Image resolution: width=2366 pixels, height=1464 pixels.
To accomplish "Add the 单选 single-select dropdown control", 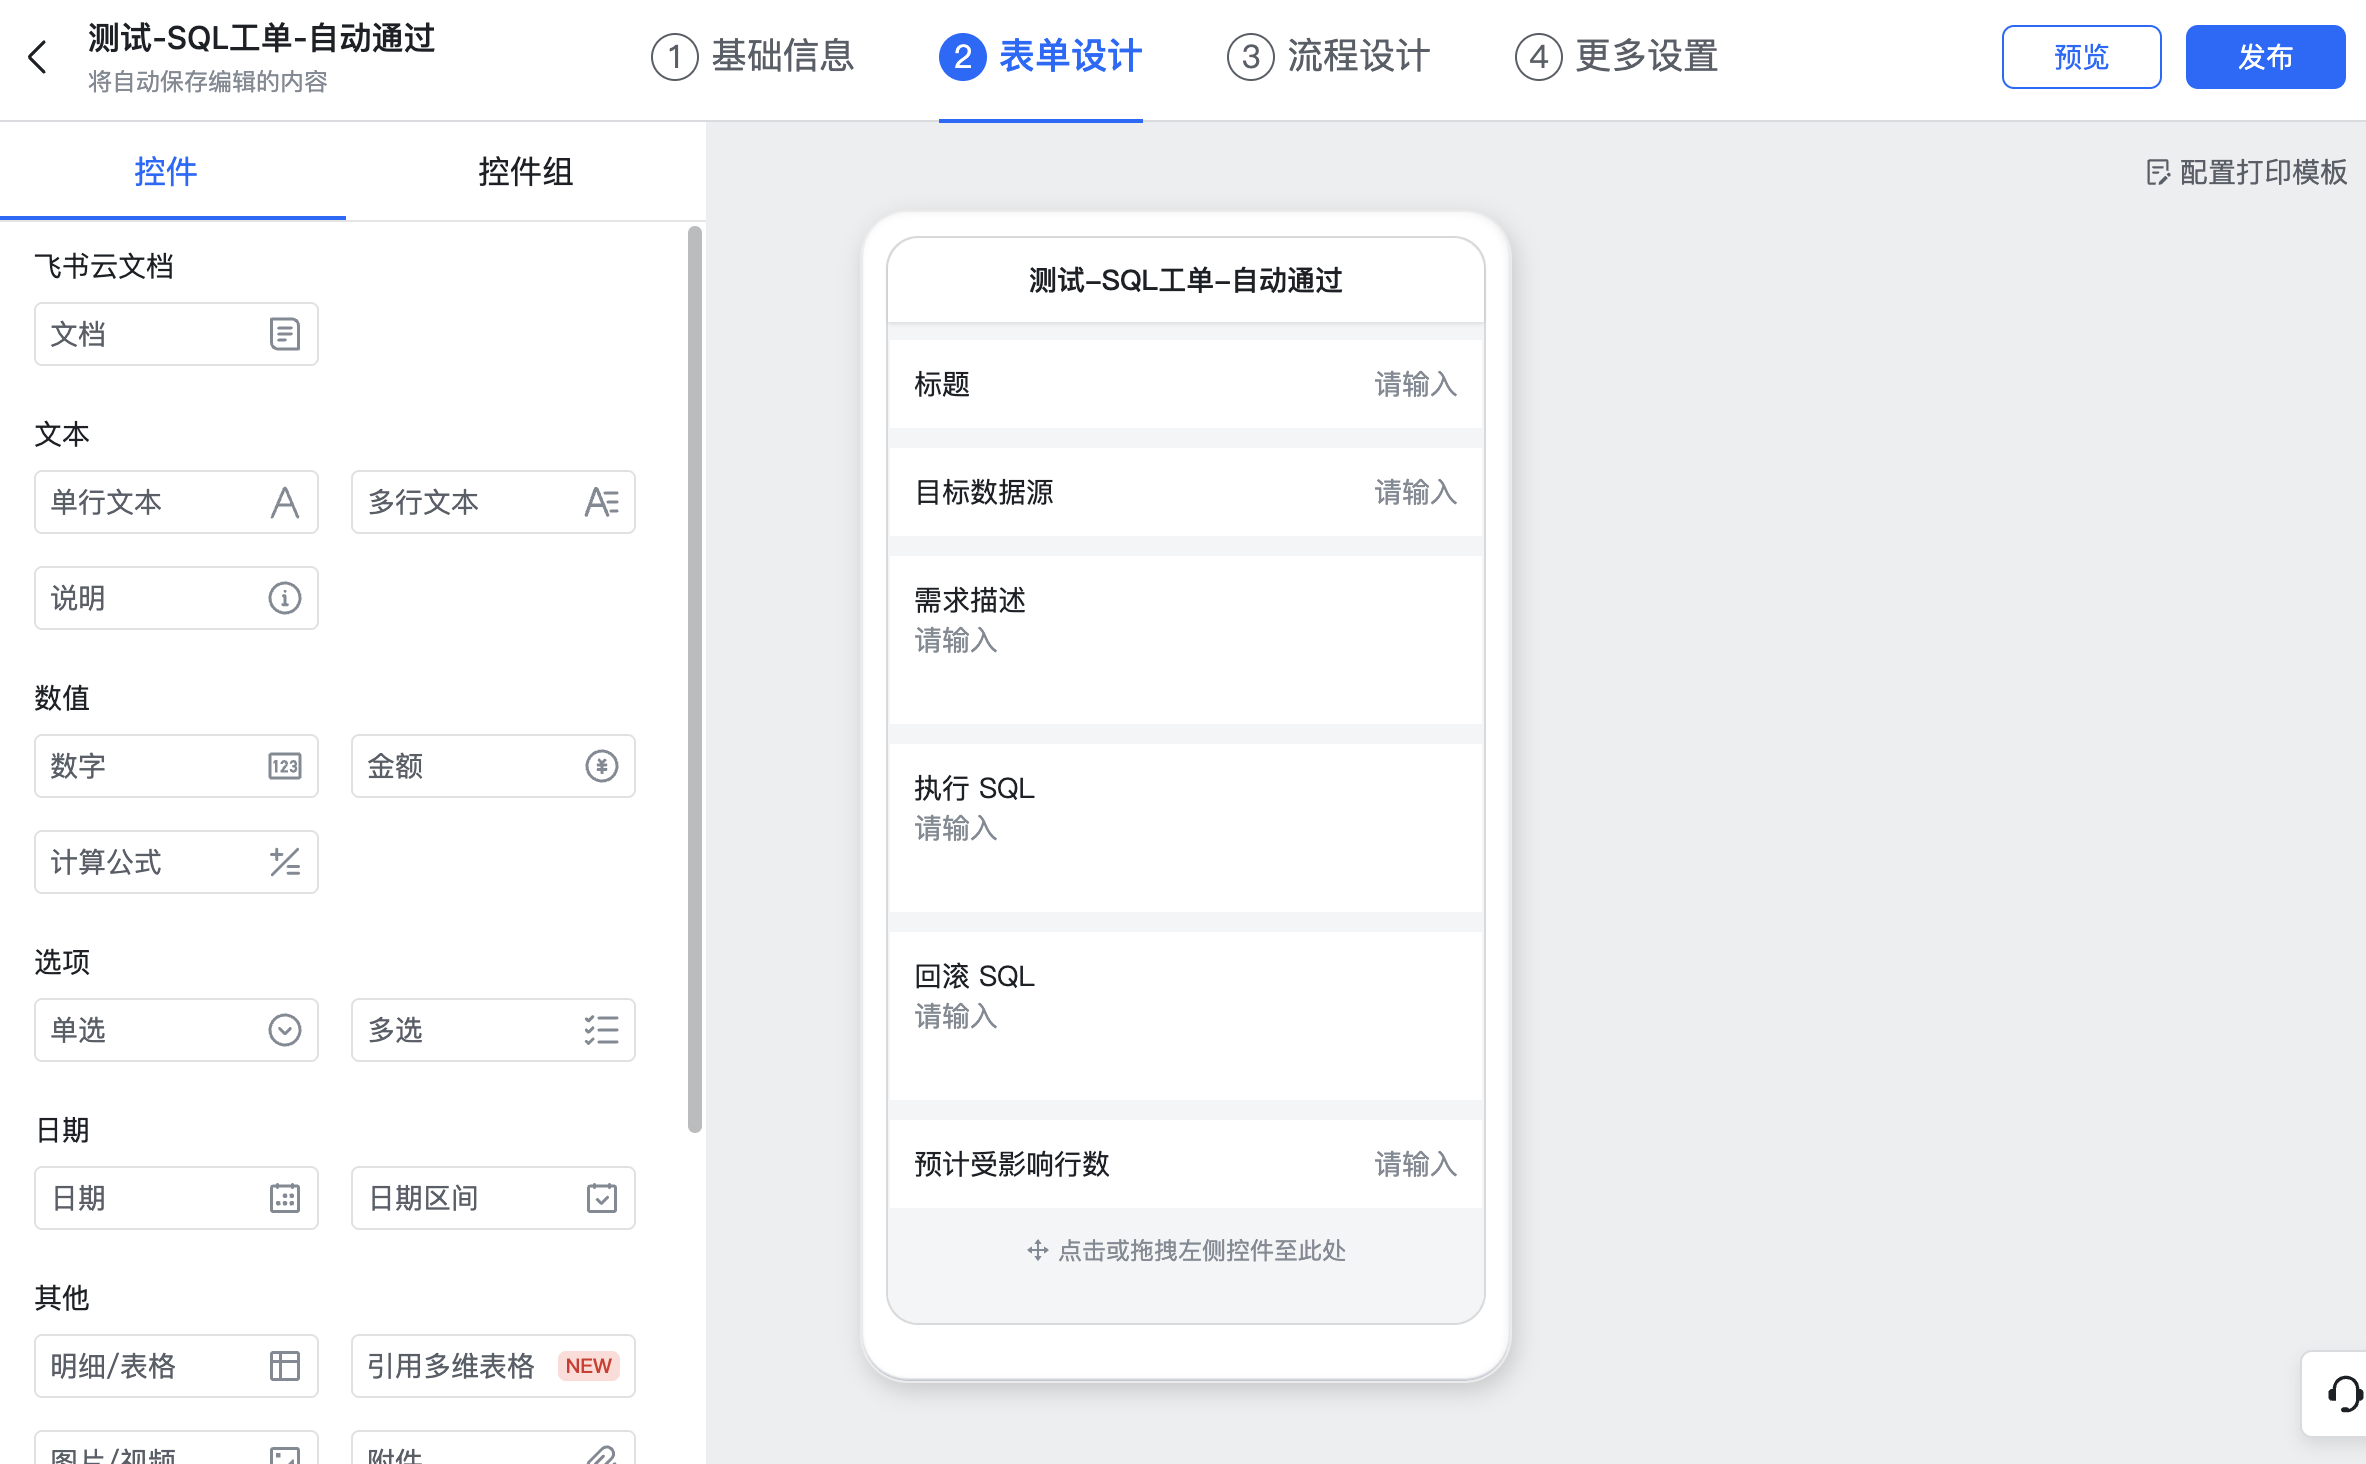I will (176, 1030).
